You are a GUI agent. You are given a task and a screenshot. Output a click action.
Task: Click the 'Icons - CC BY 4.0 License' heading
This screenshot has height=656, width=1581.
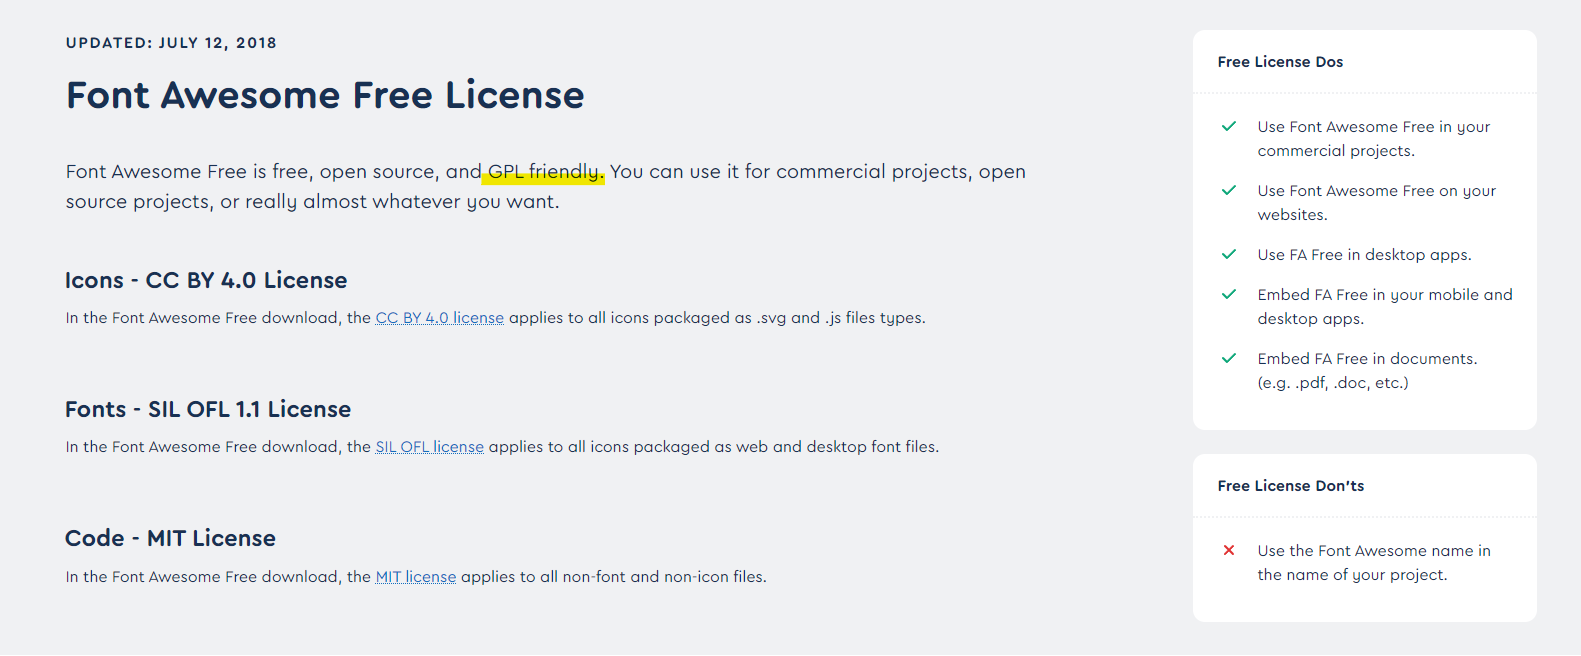[206, 280]
